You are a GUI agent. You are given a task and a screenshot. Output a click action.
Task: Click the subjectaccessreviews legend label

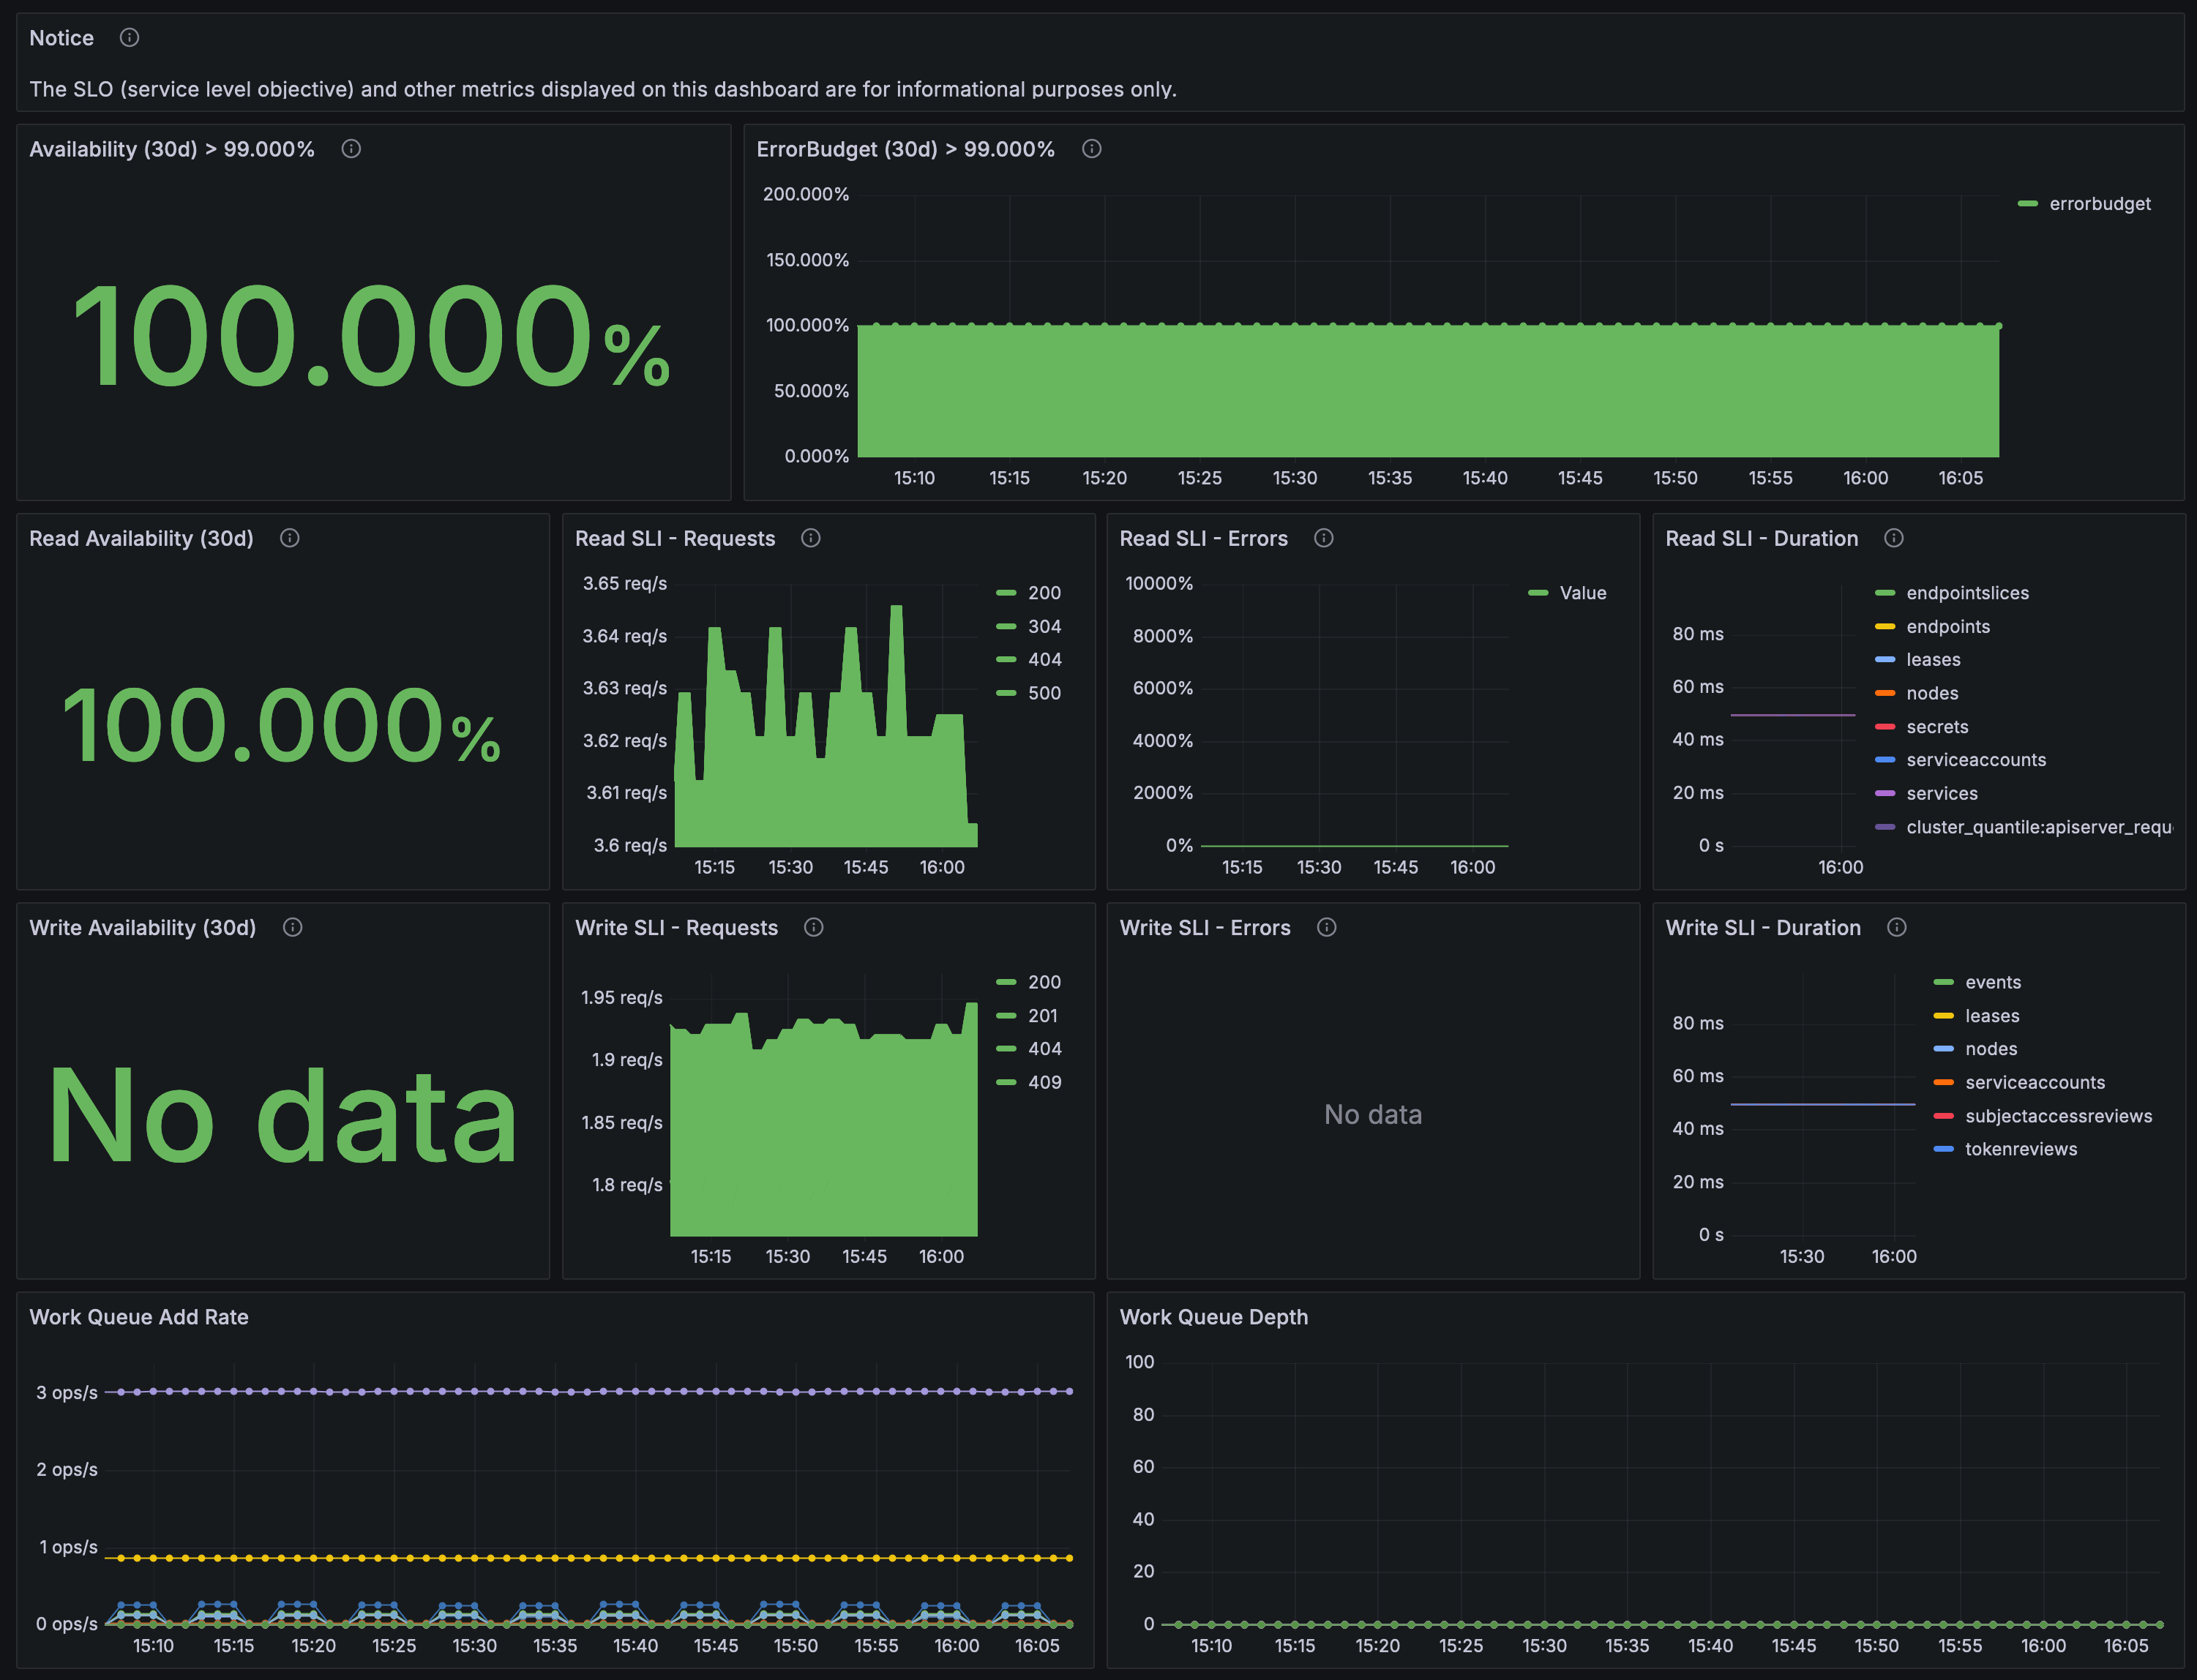2058,1116
